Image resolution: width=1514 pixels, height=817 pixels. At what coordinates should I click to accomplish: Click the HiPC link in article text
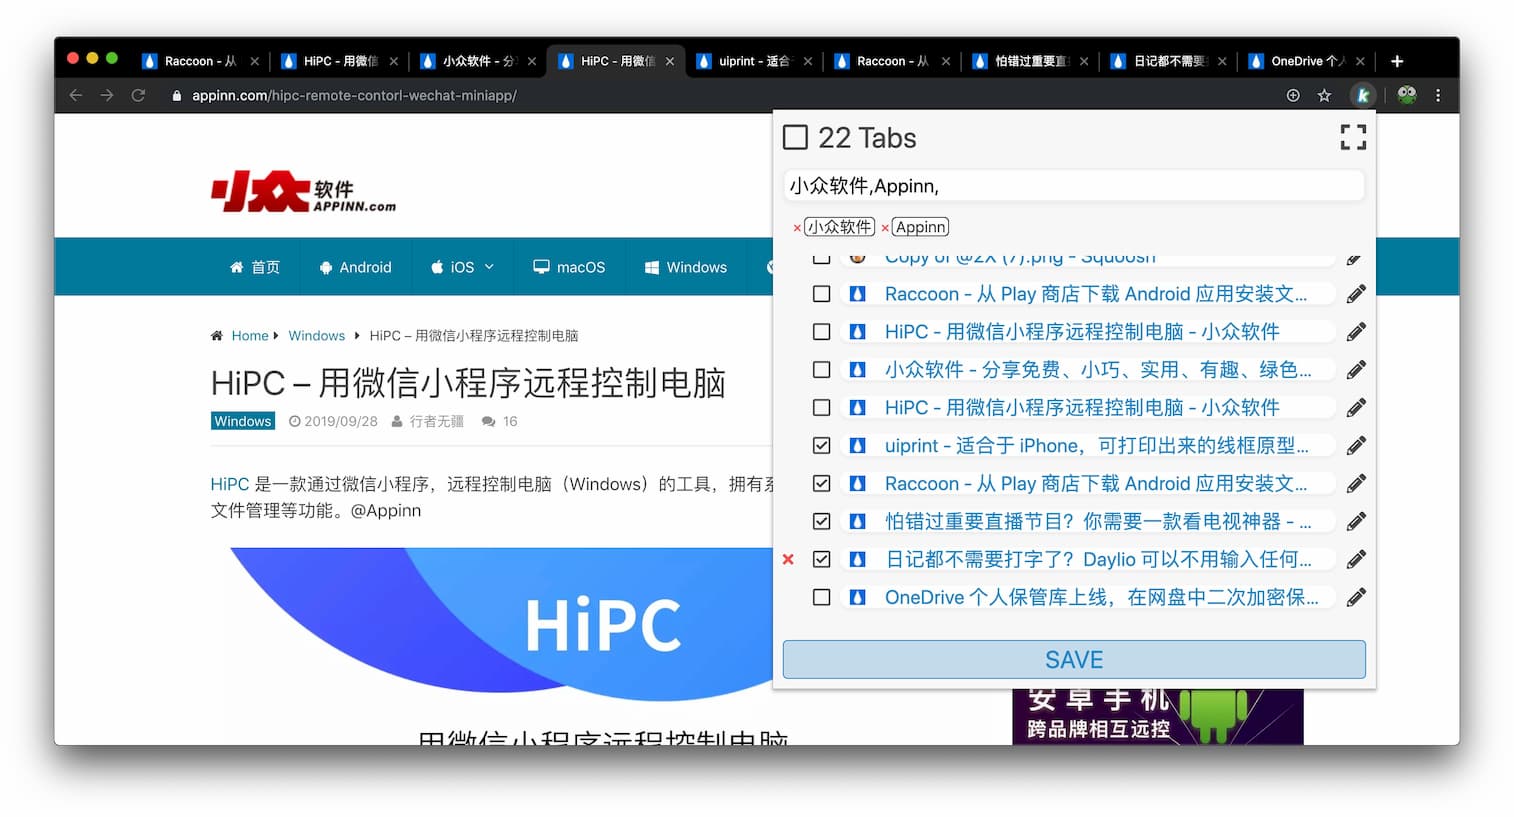(x=229, y=484)
